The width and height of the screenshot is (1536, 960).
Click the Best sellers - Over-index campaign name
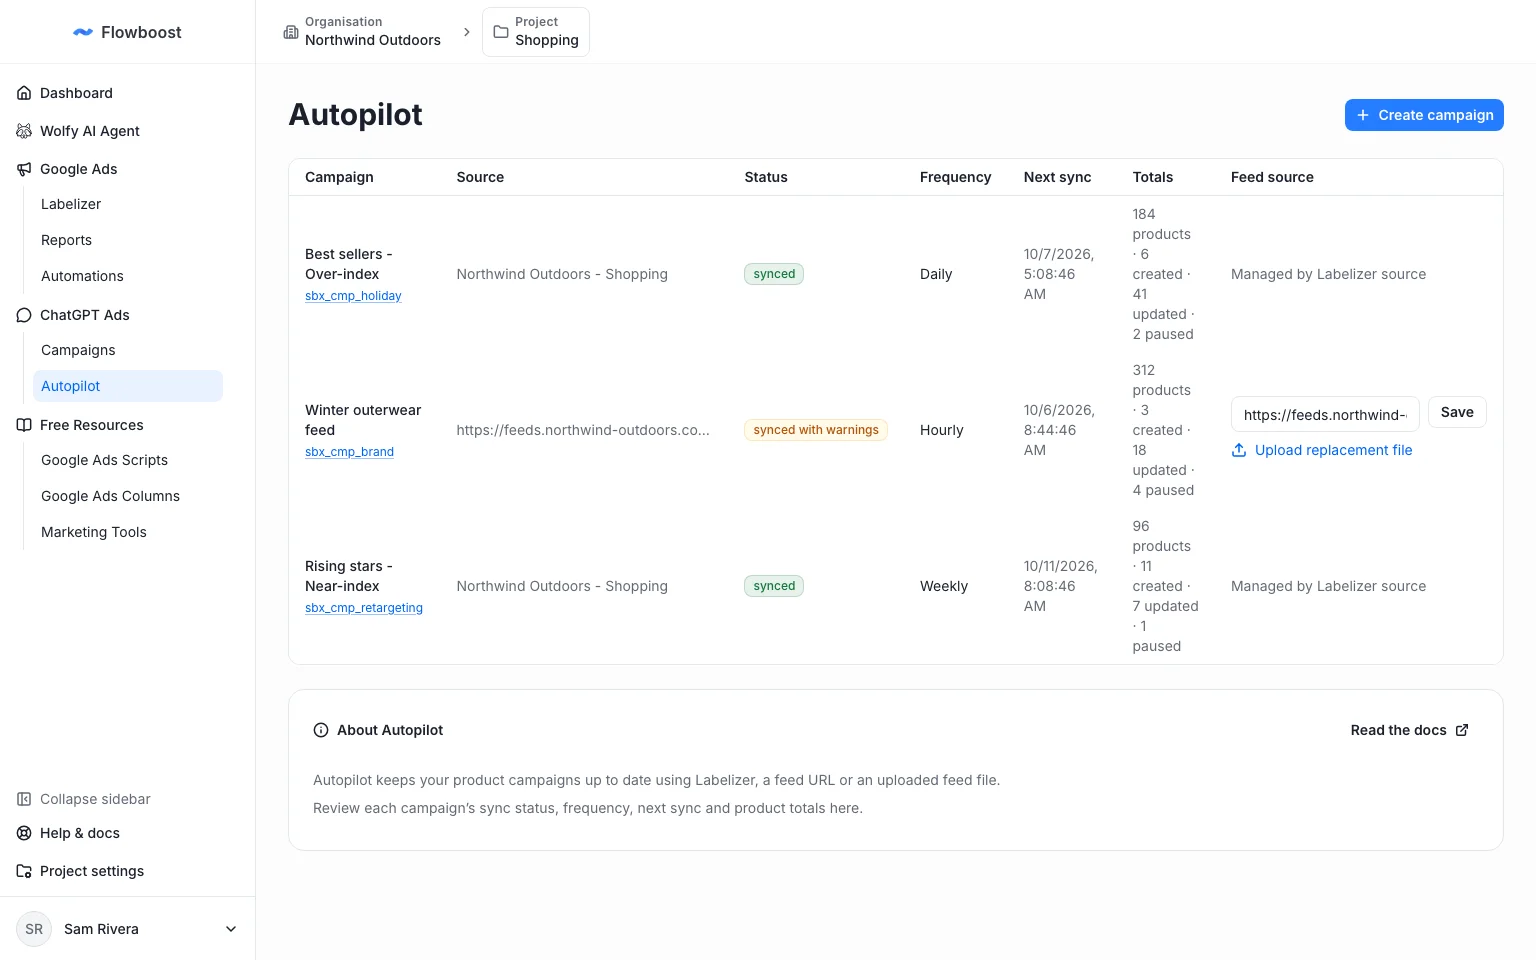[349, 264]
